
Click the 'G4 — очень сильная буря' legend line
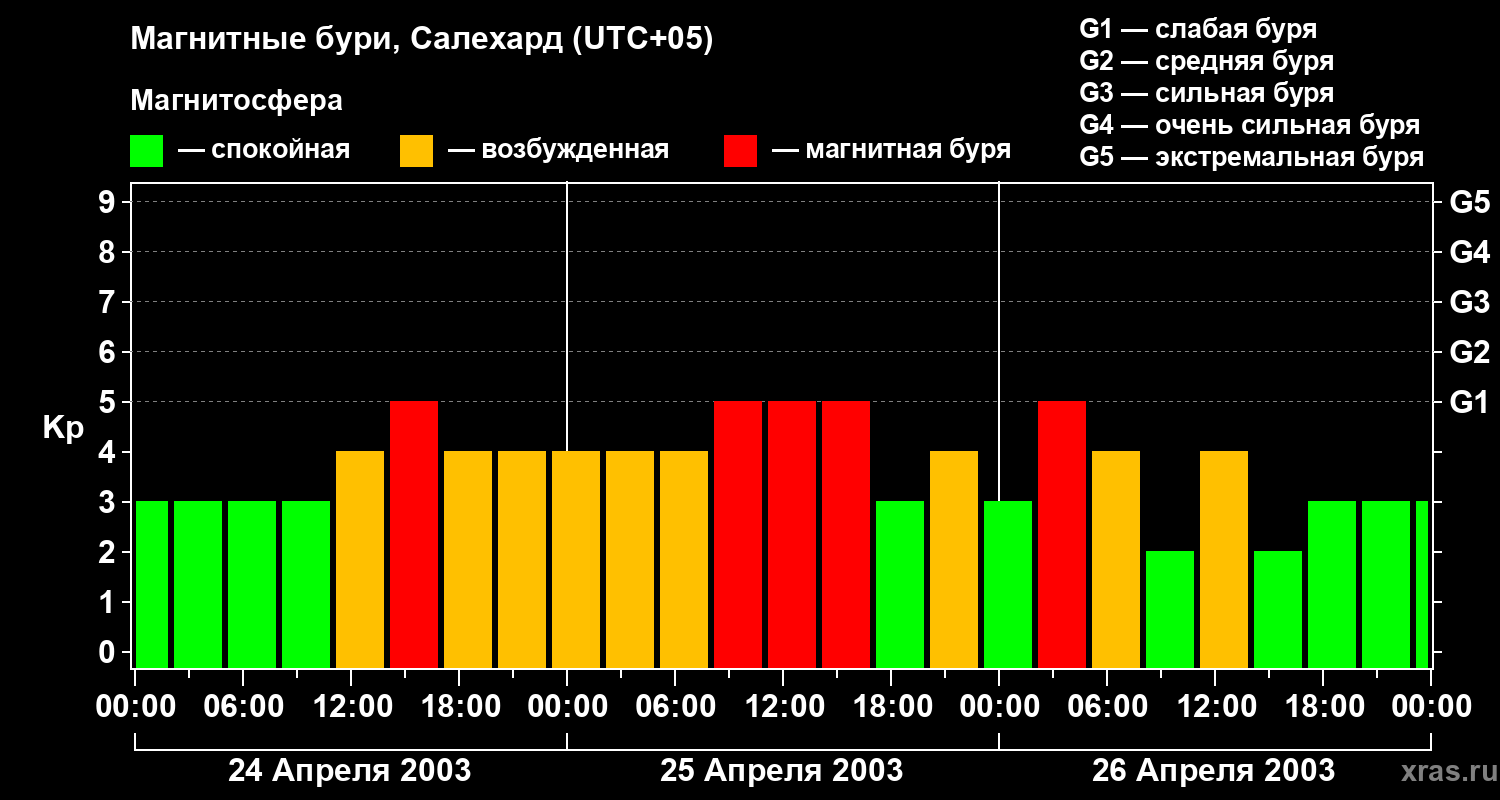click(1250, 125)
